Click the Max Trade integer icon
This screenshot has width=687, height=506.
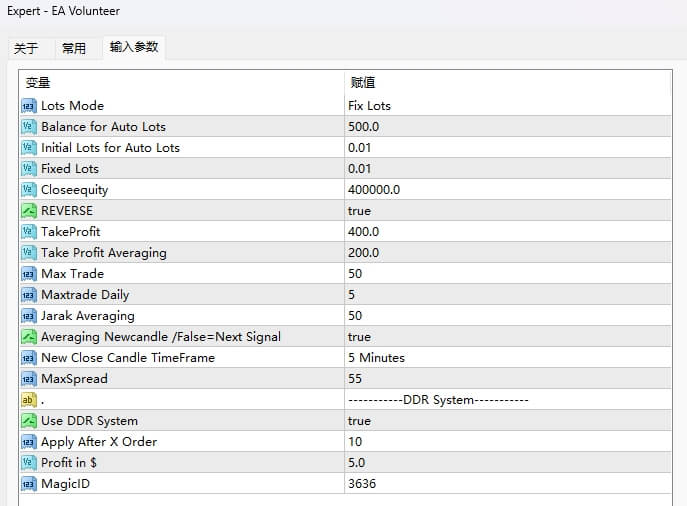pyautogui.click(x=28, y=274)
